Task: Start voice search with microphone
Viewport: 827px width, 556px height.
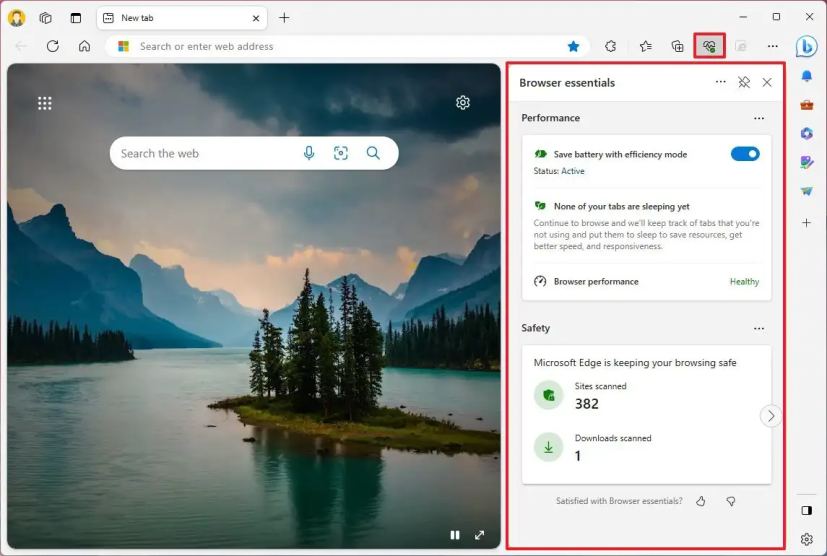Action: tap(309, 154)
